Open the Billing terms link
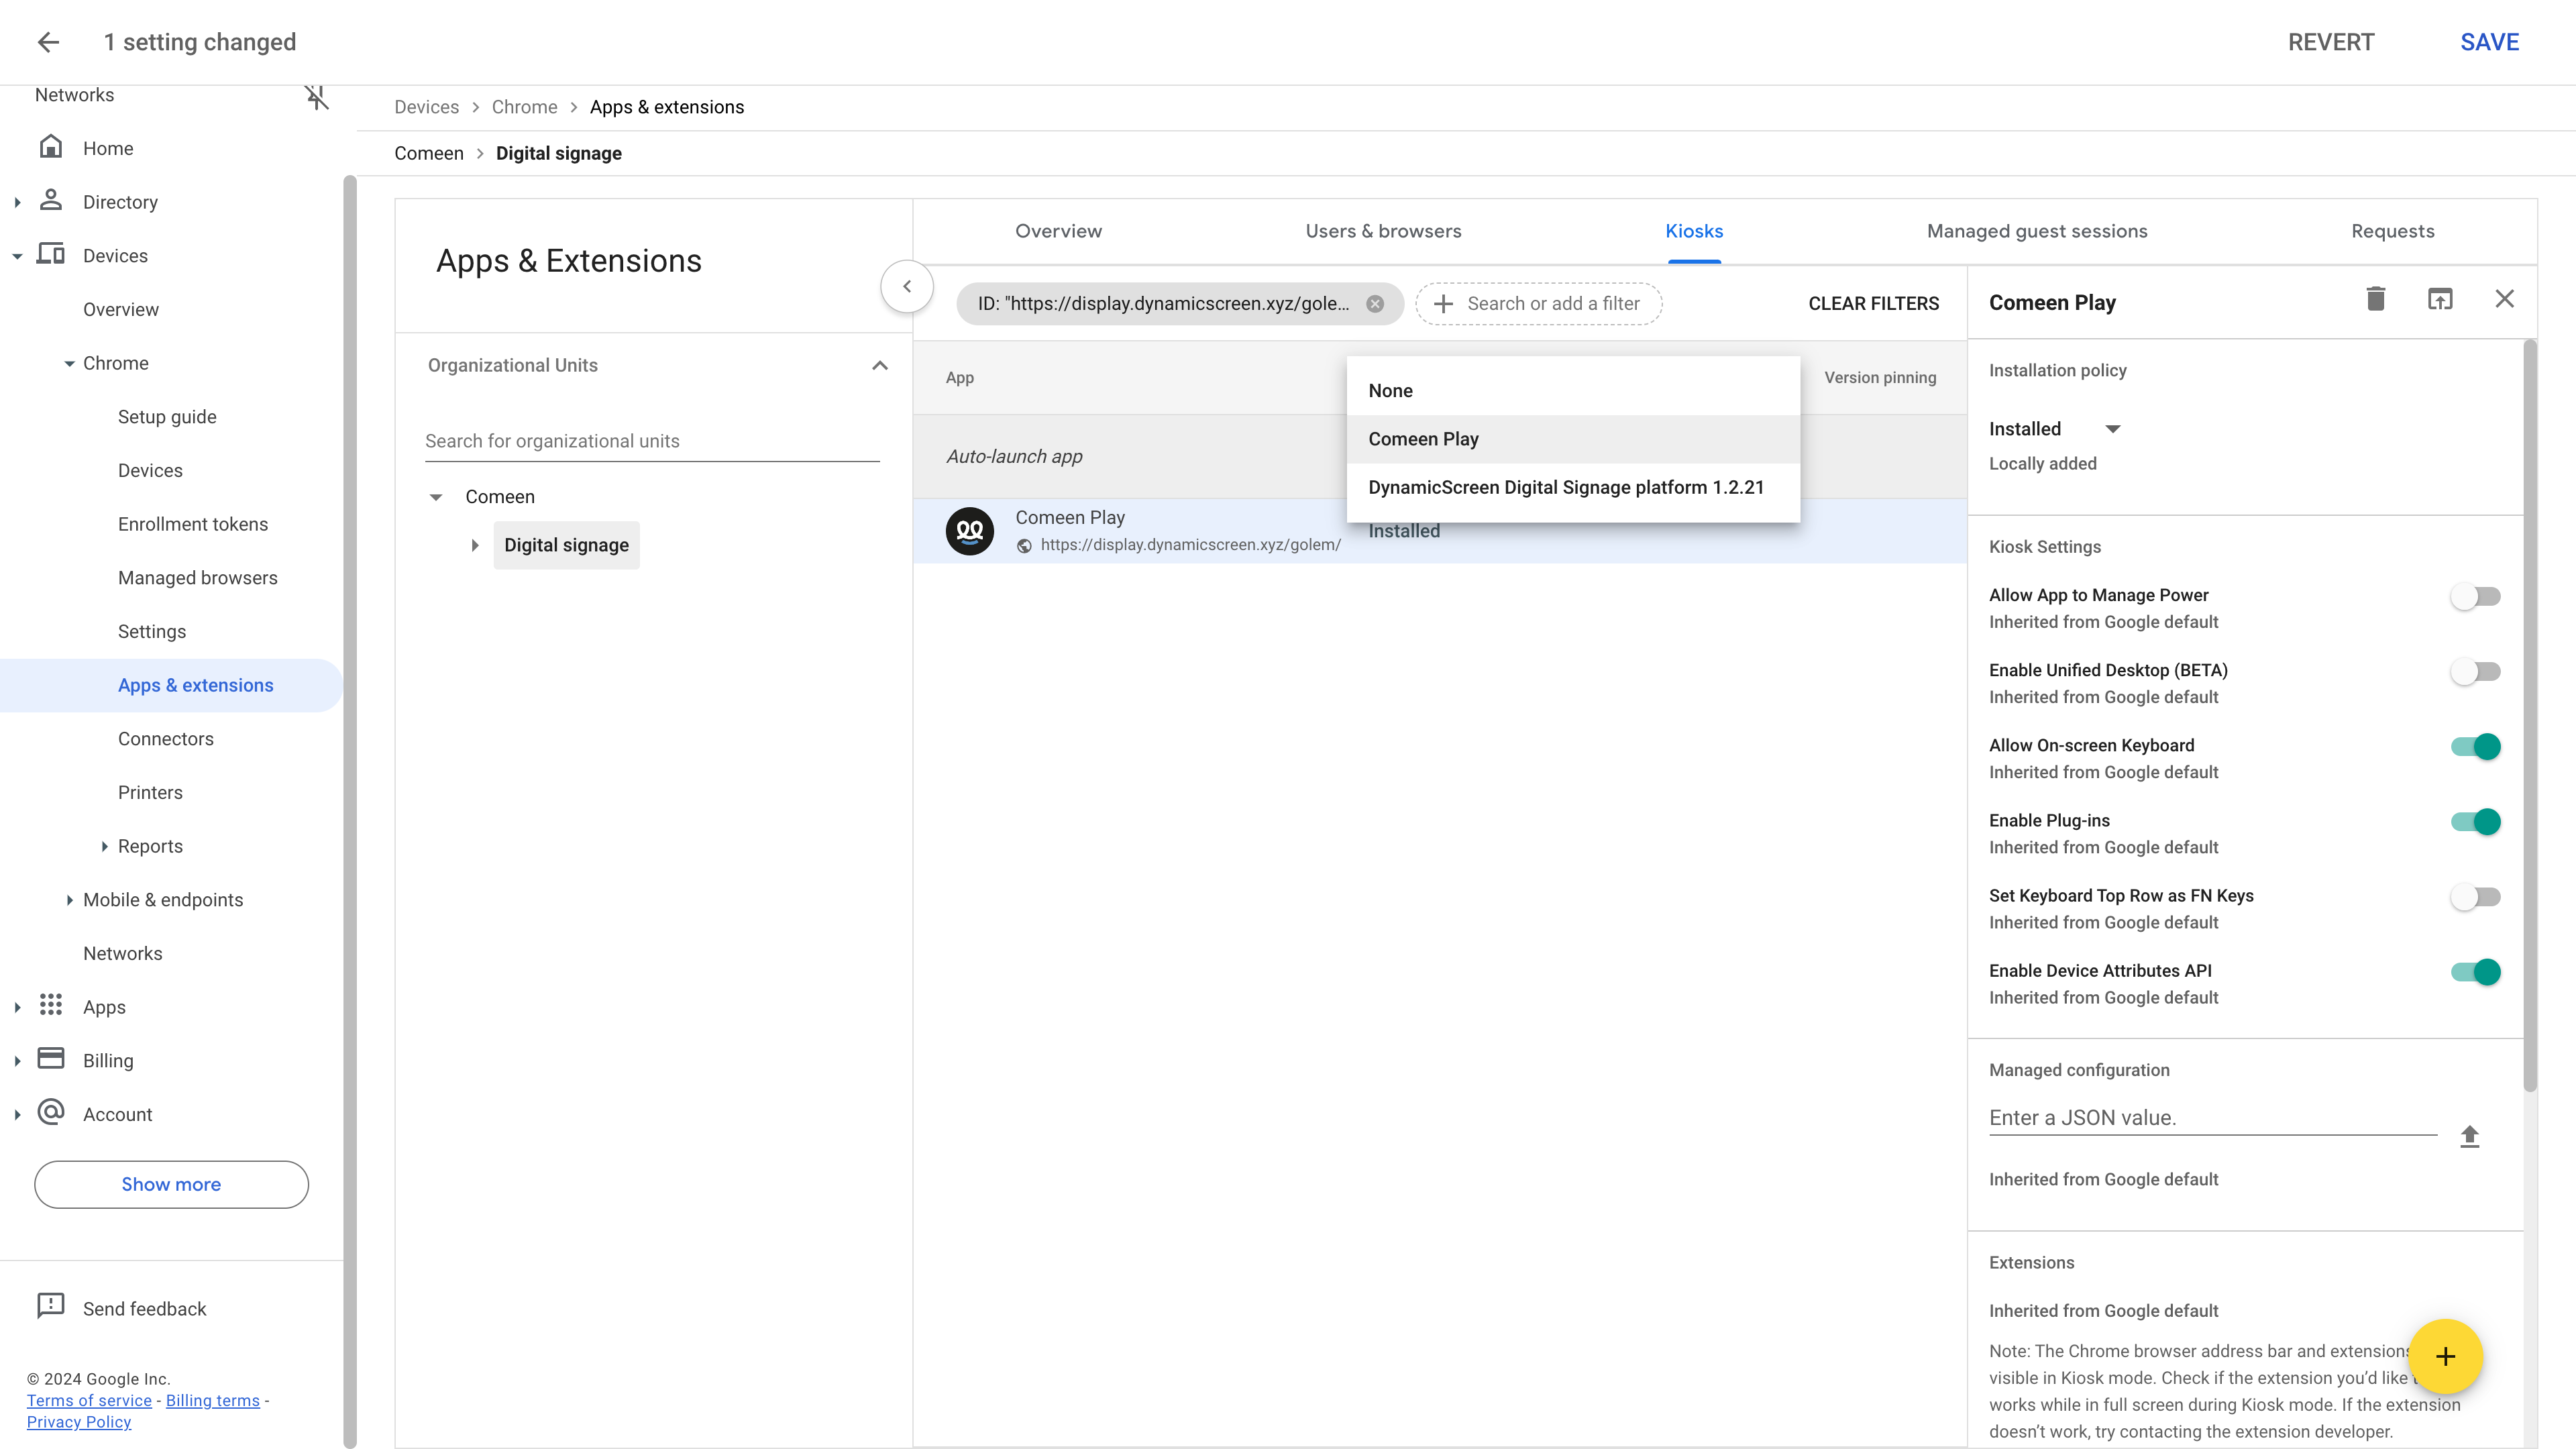2576x1449 pixels. [x=212, y=1400]
